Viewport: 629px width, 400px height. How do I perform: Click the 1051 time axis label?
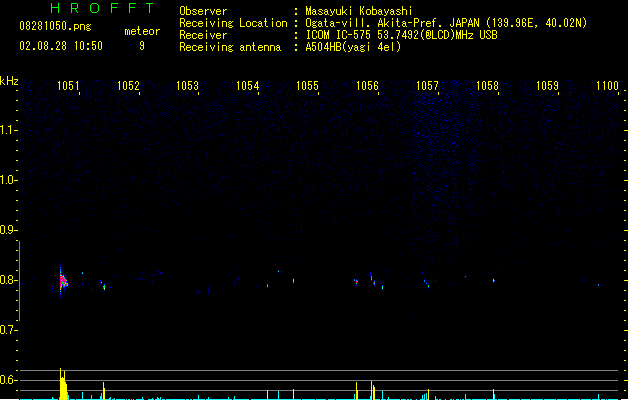pos(68,86)
